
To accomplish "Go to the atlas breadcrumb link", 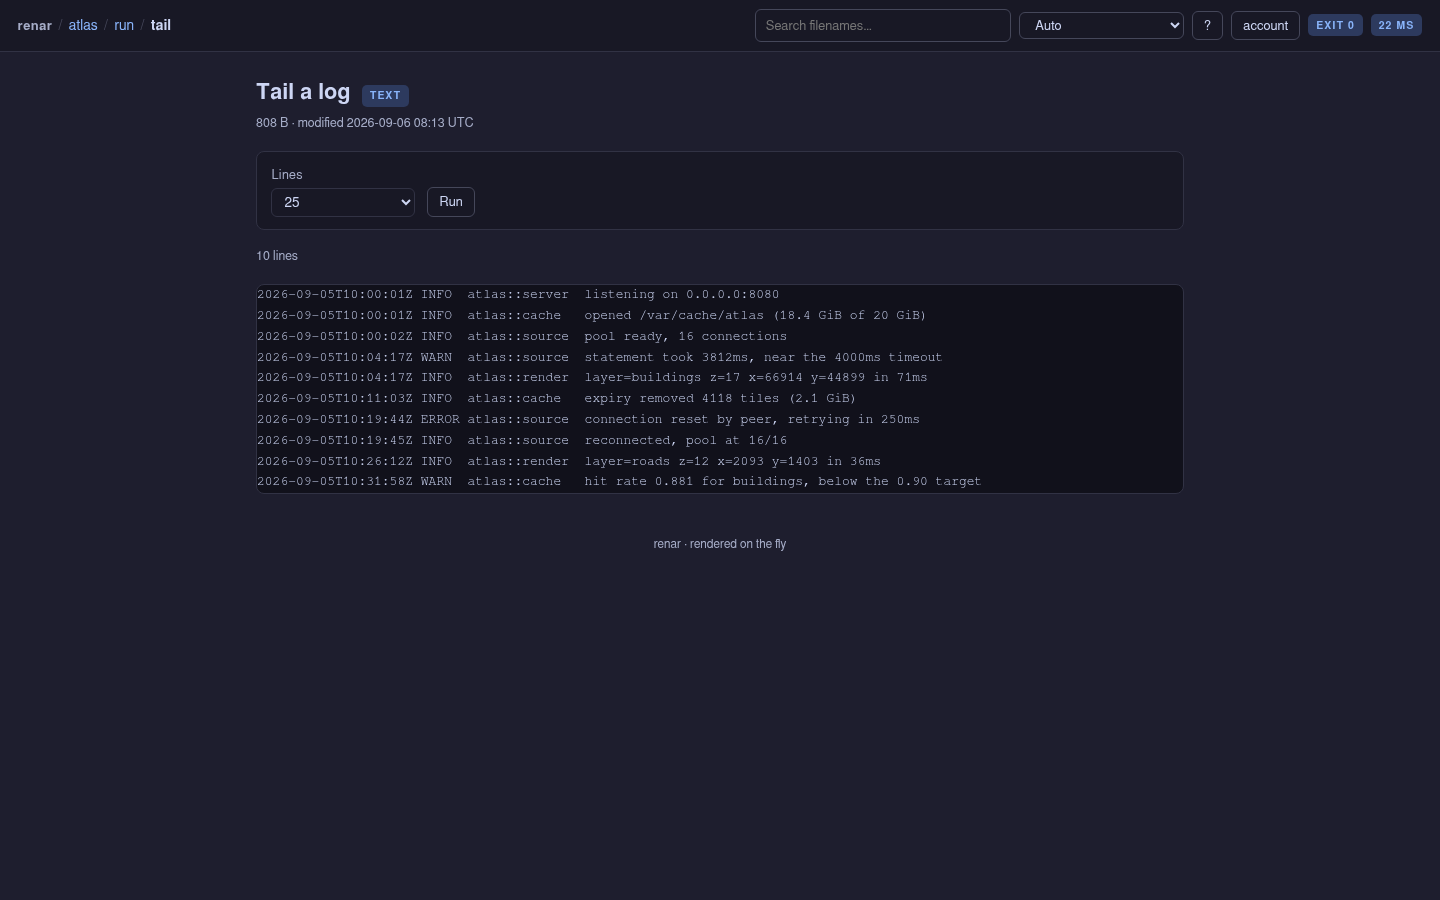I will [83, 25].
